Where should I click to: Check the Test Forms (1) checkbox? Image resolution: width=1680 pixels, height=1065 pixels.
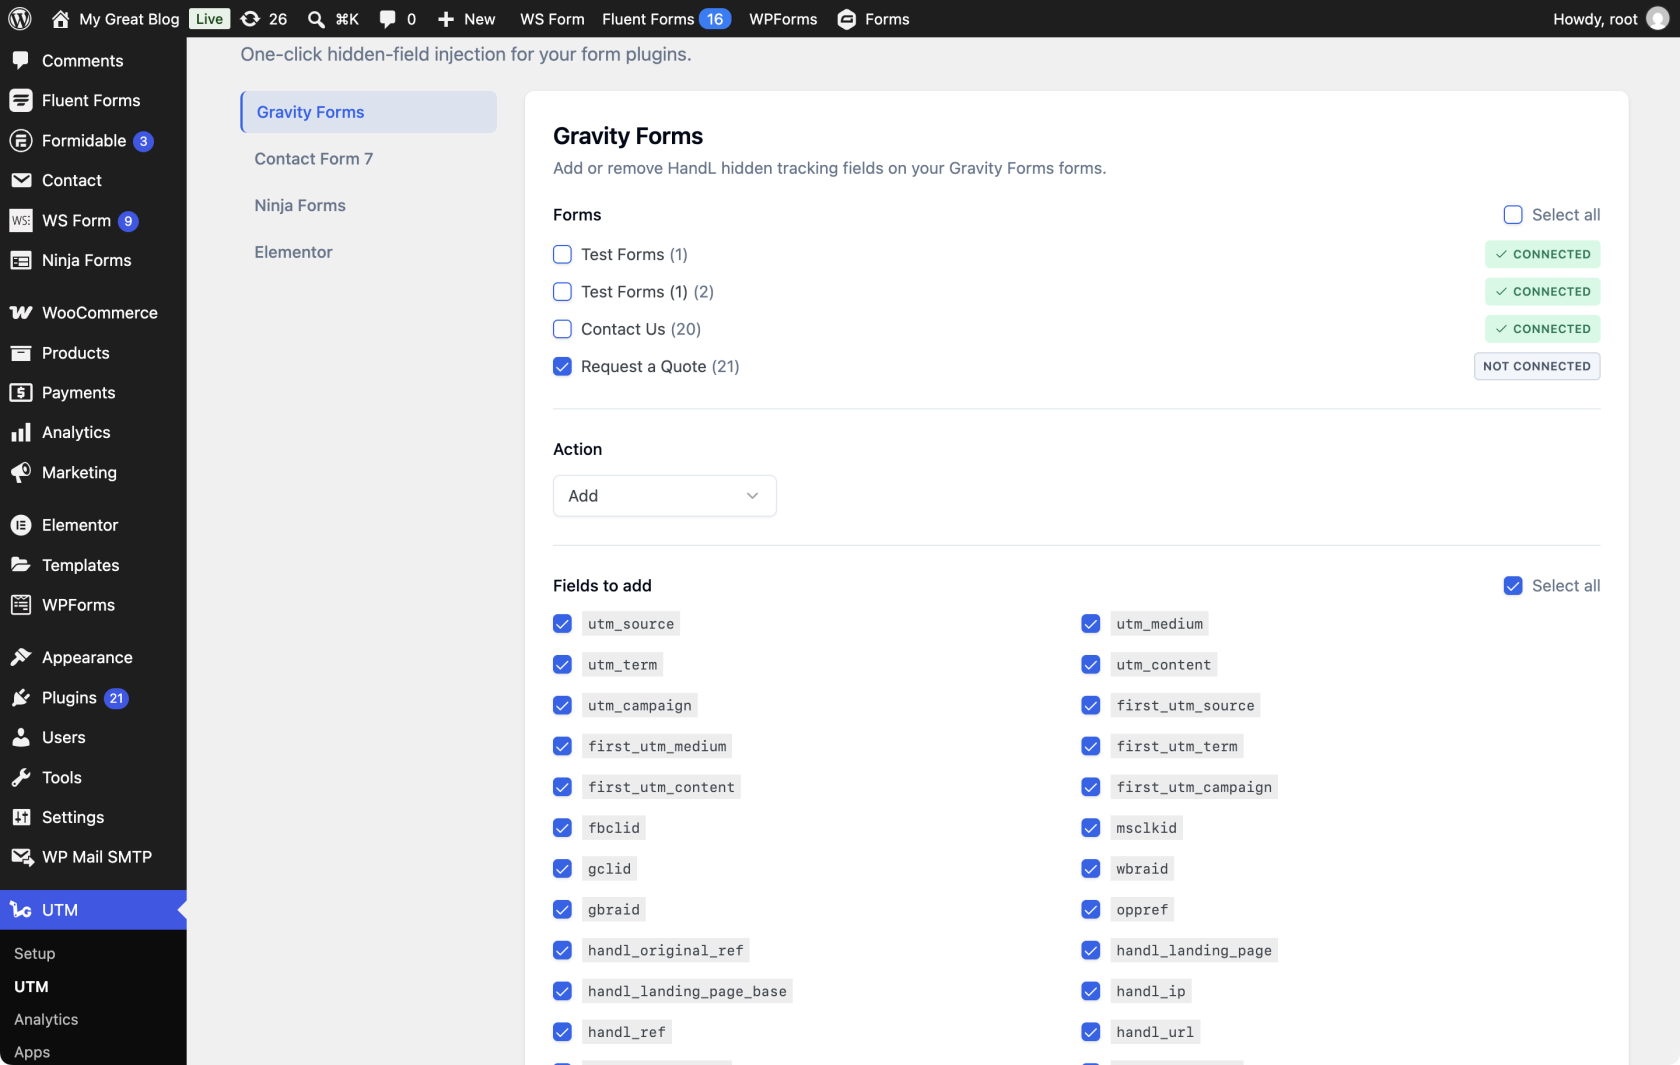point(562,255)
